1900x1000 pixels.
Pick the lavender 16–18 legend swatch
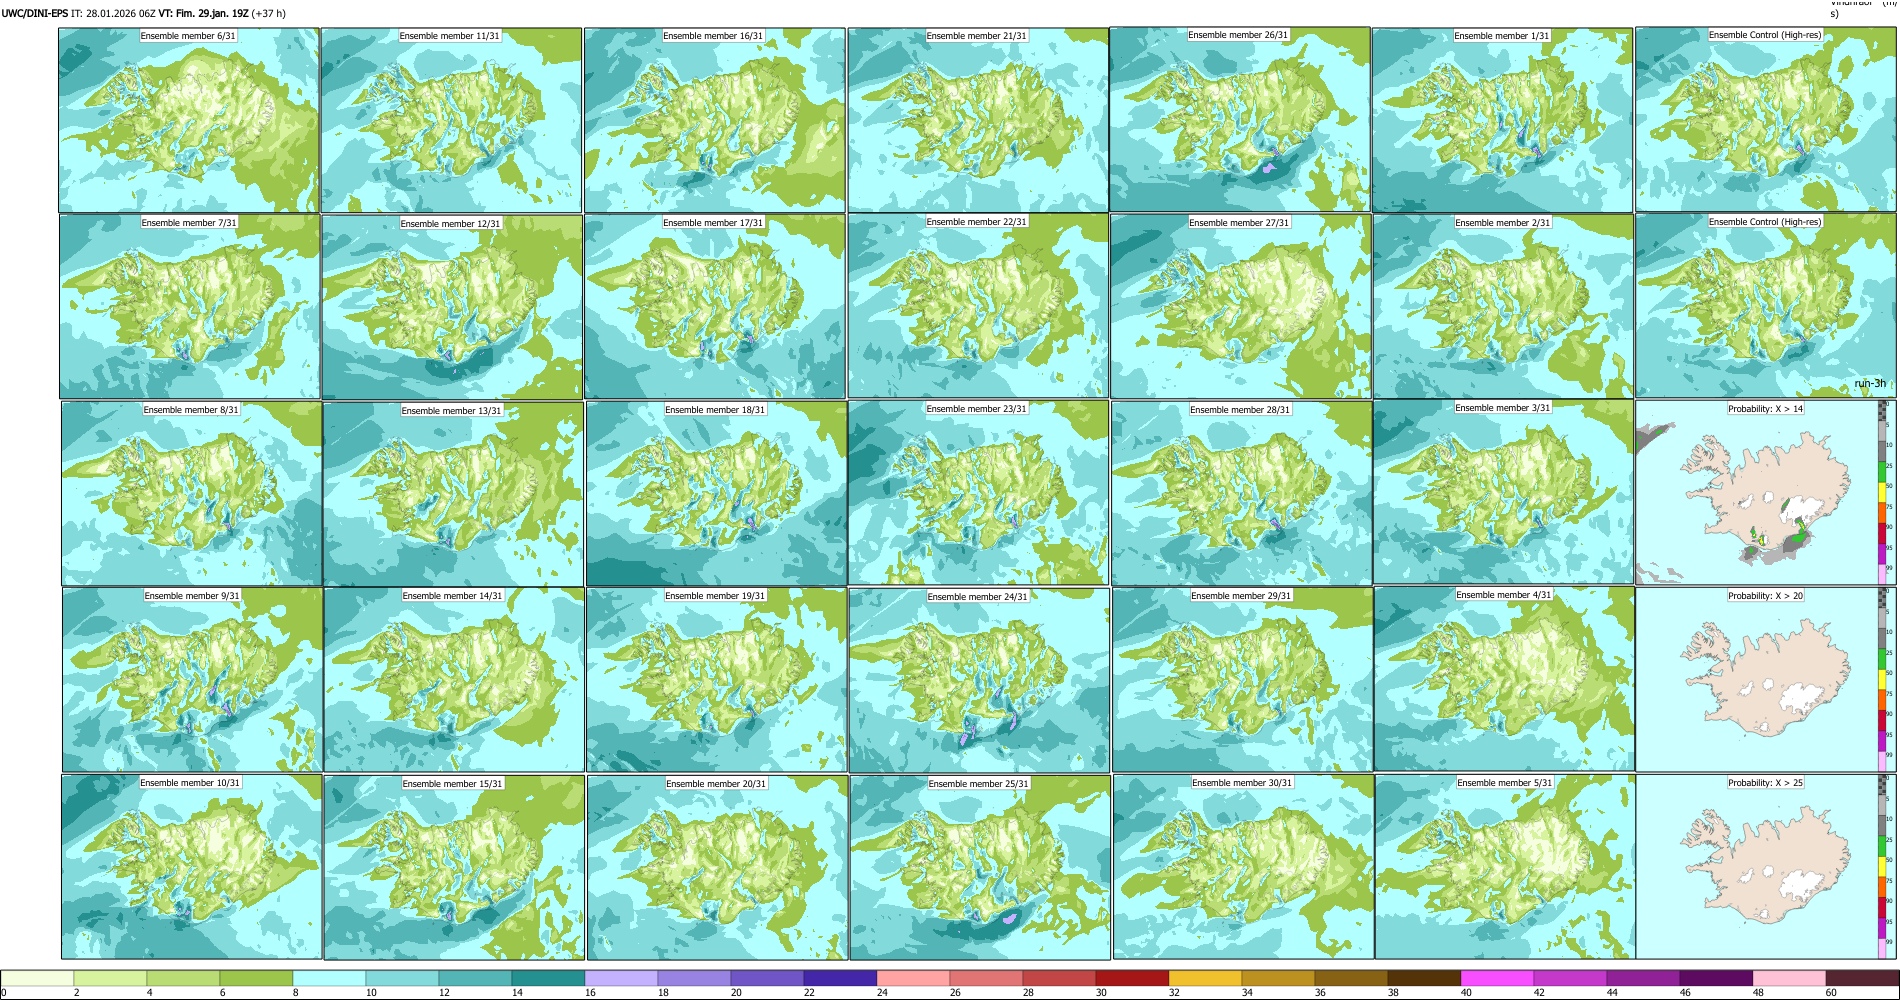click(x=621, y=979)
